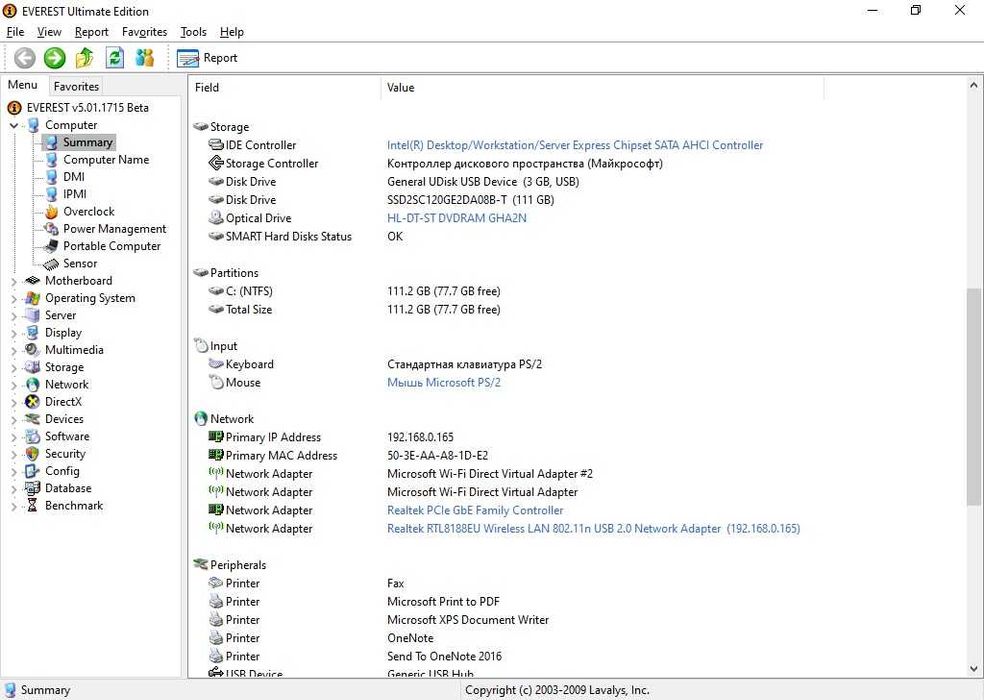The height and width of the screenshot is (700, 984).
Task: Click the Portable Computer laptop icon
Action: (x=51, y=246)
